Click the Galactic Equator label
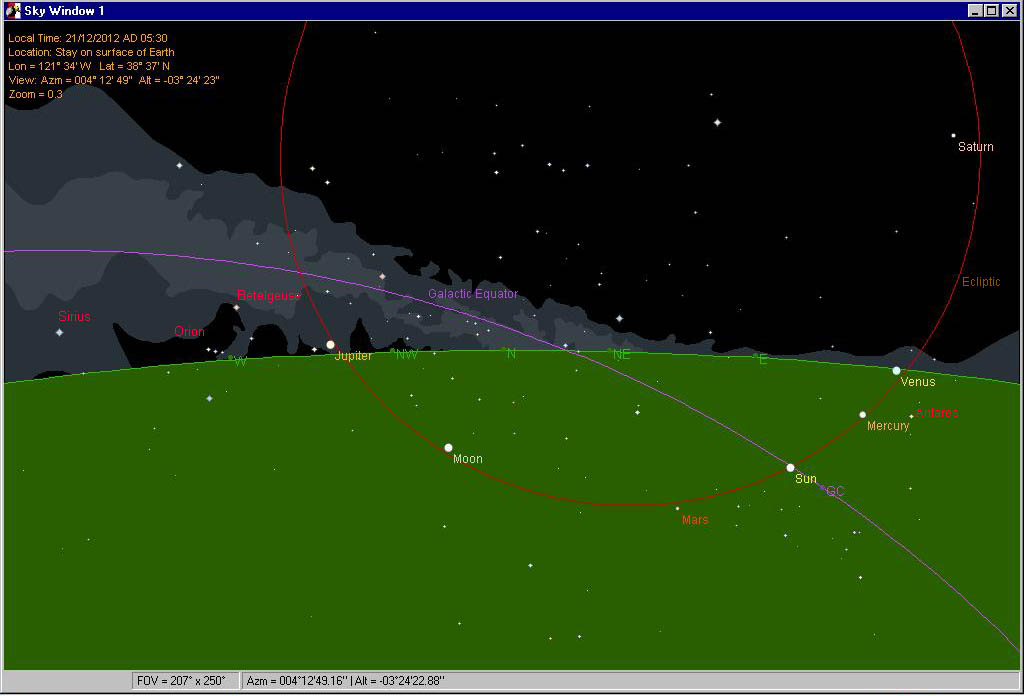The image size is (1024, 696). (x=473, y=294)
